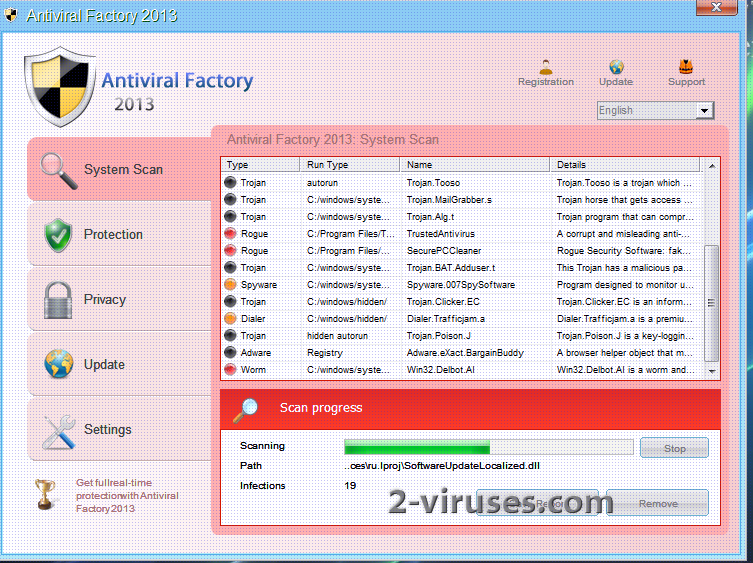The image size is (753, 563).
Task: Close the Antiviral Factory 2013 window
Action: tap(716, 7)
